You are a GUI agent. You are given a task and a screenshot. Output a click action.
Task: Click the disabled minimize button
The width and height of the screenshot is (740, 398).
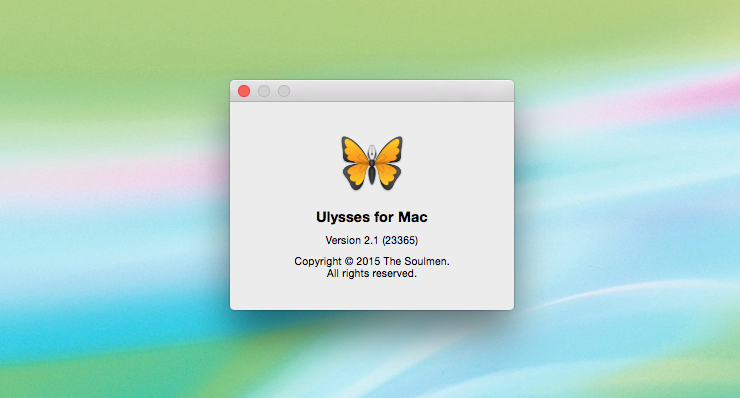point(264,91)
